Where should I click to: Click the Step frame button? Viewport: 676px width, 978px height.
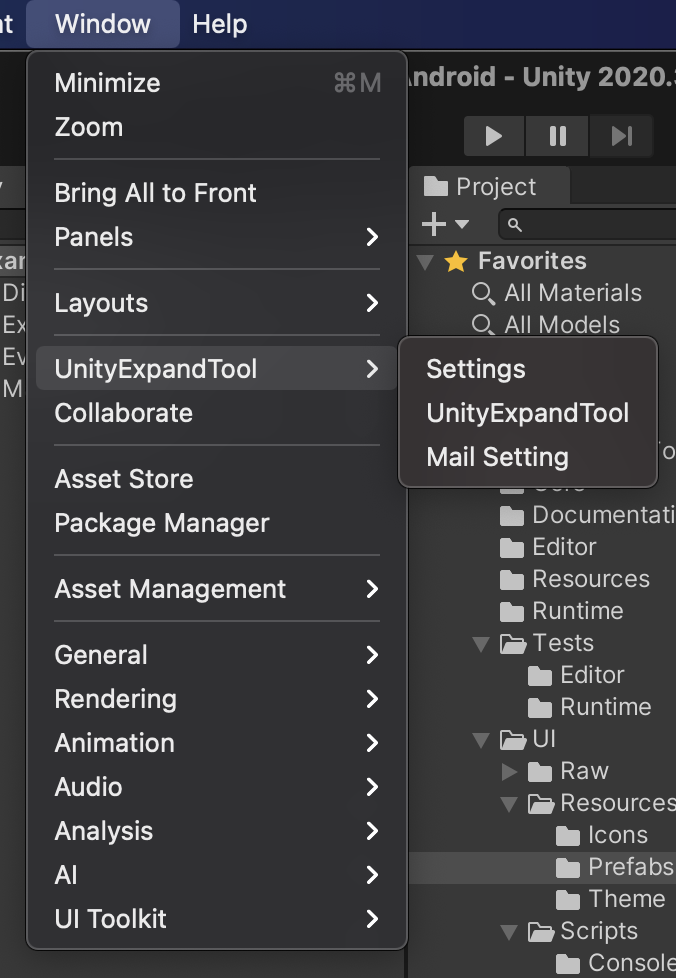pyautogui.click(x=622, y=136)
